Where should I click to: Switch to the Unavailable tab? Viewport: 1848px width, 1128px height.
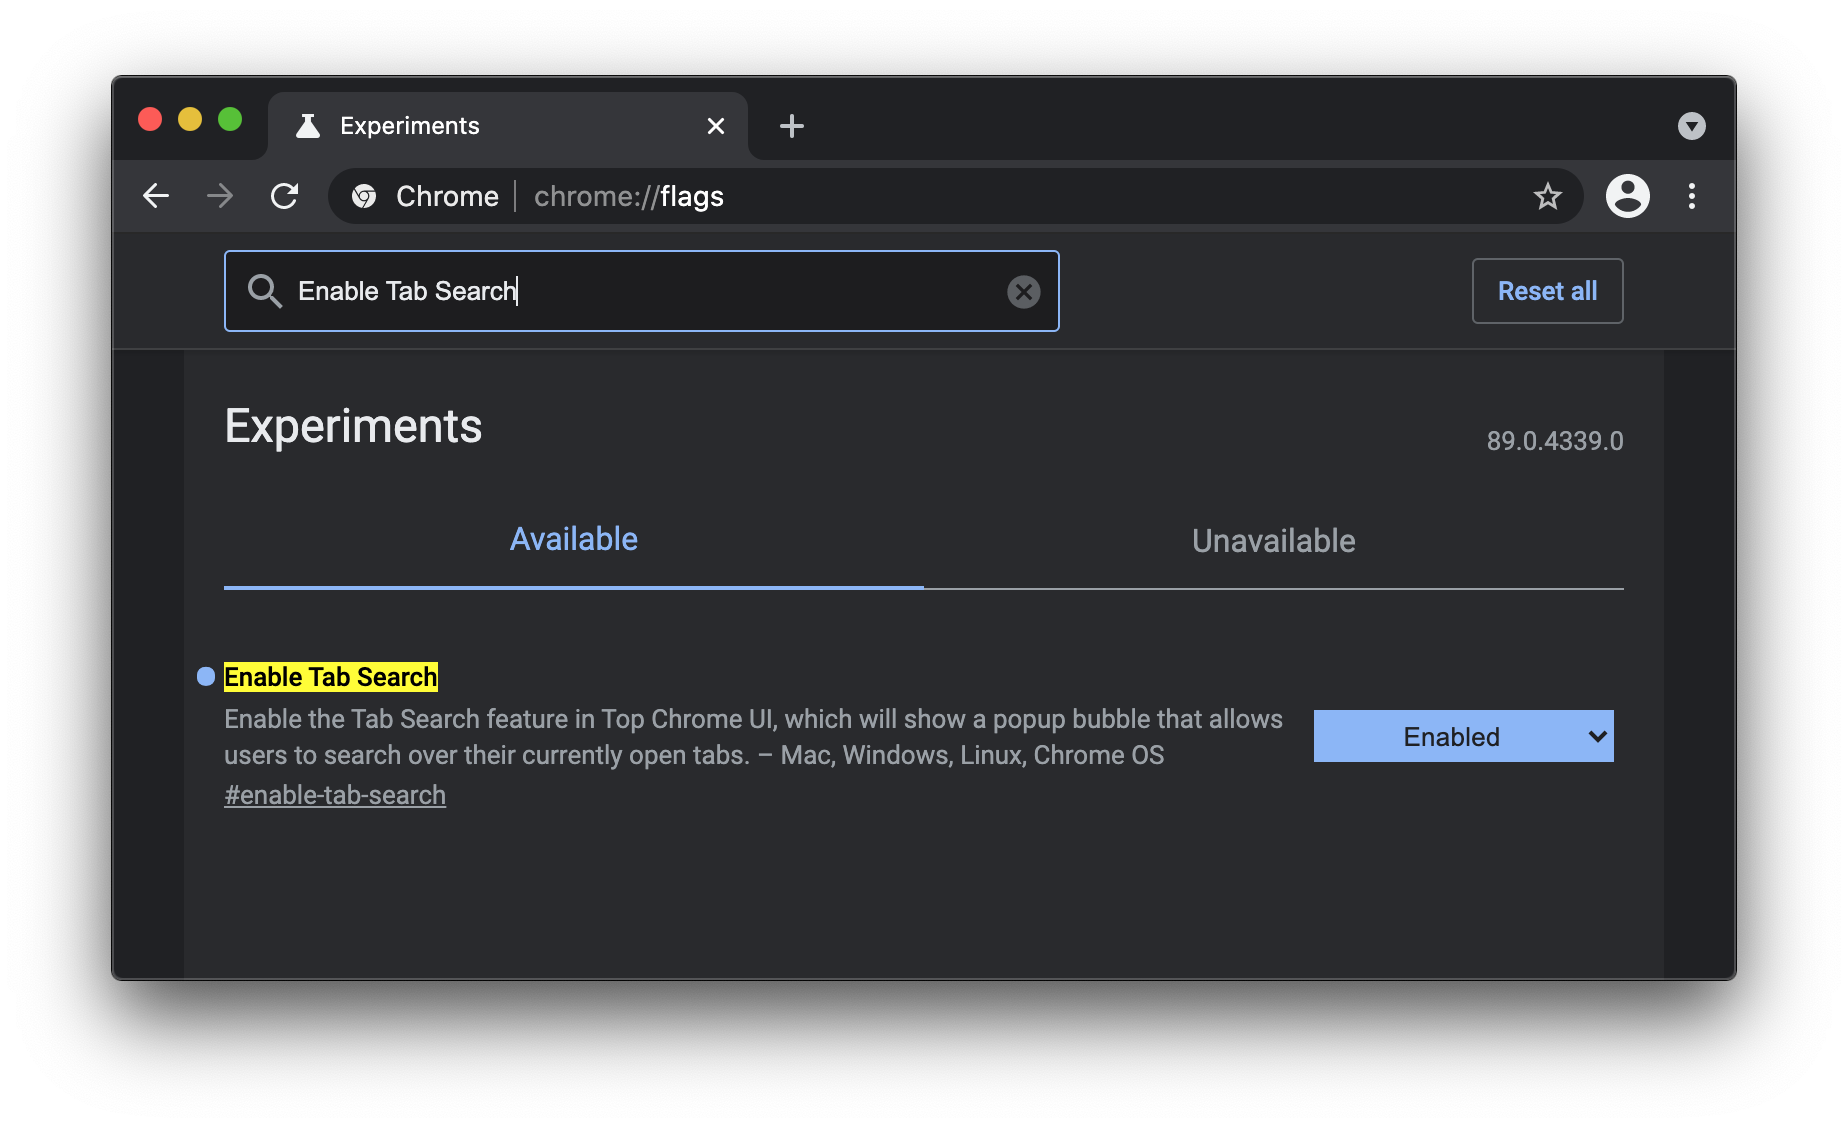tap(1273, 541)
